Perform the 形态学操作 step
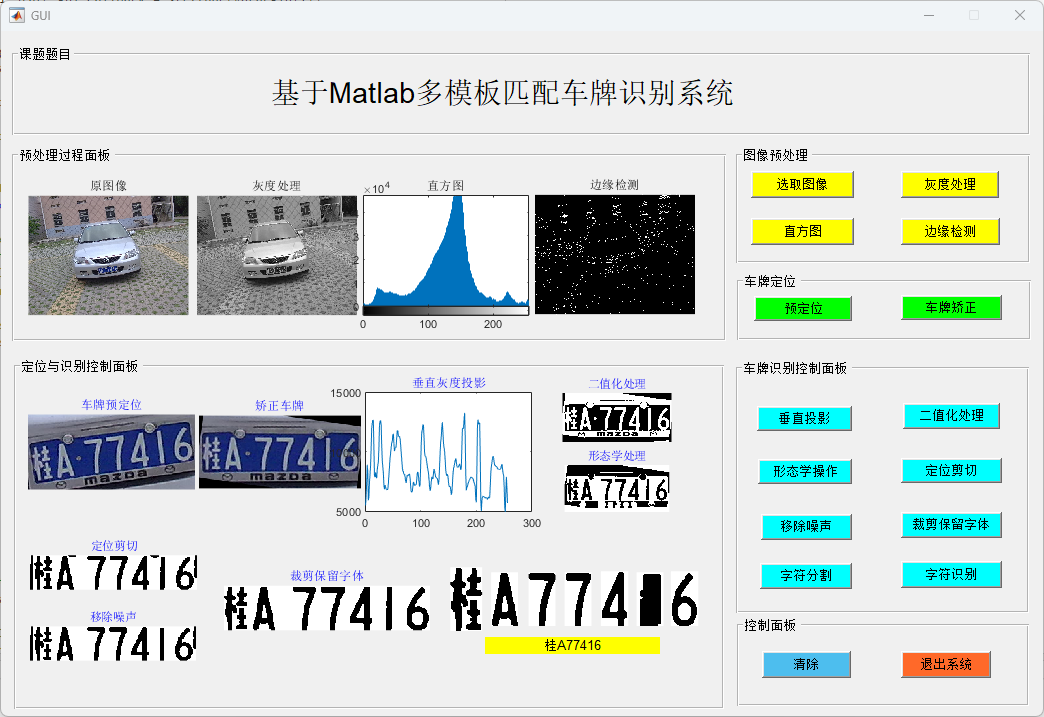1044x717 pixels. coord(805,471)
